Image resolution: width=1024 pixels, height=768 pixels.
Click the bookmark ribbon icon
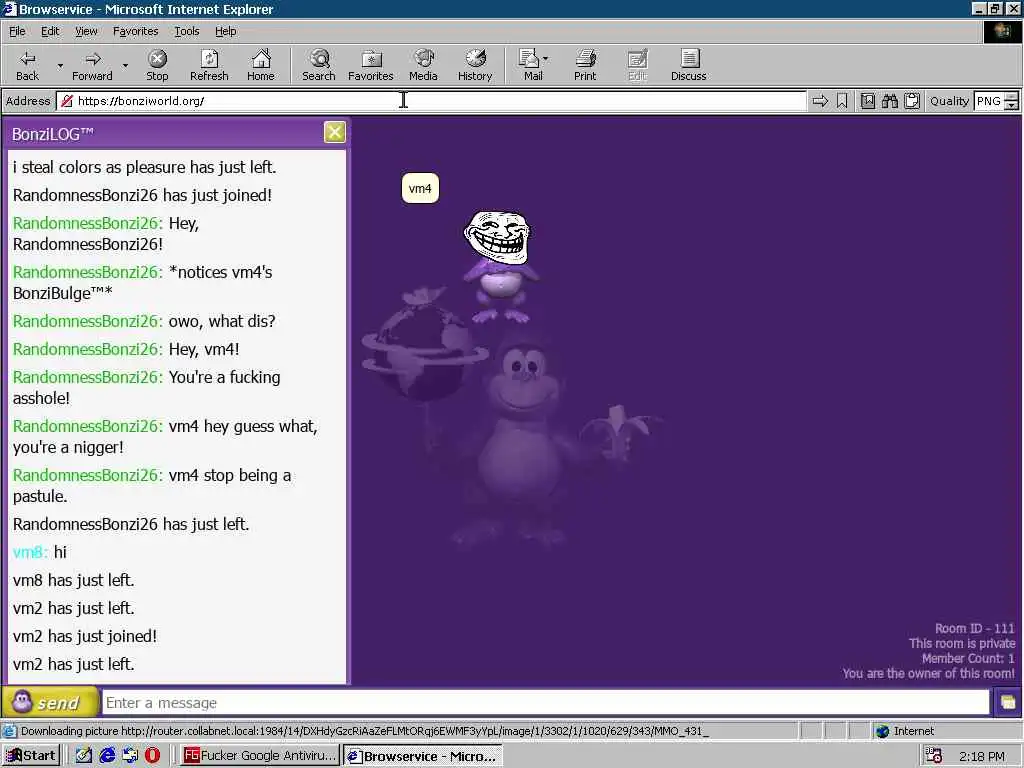[842, 101]
